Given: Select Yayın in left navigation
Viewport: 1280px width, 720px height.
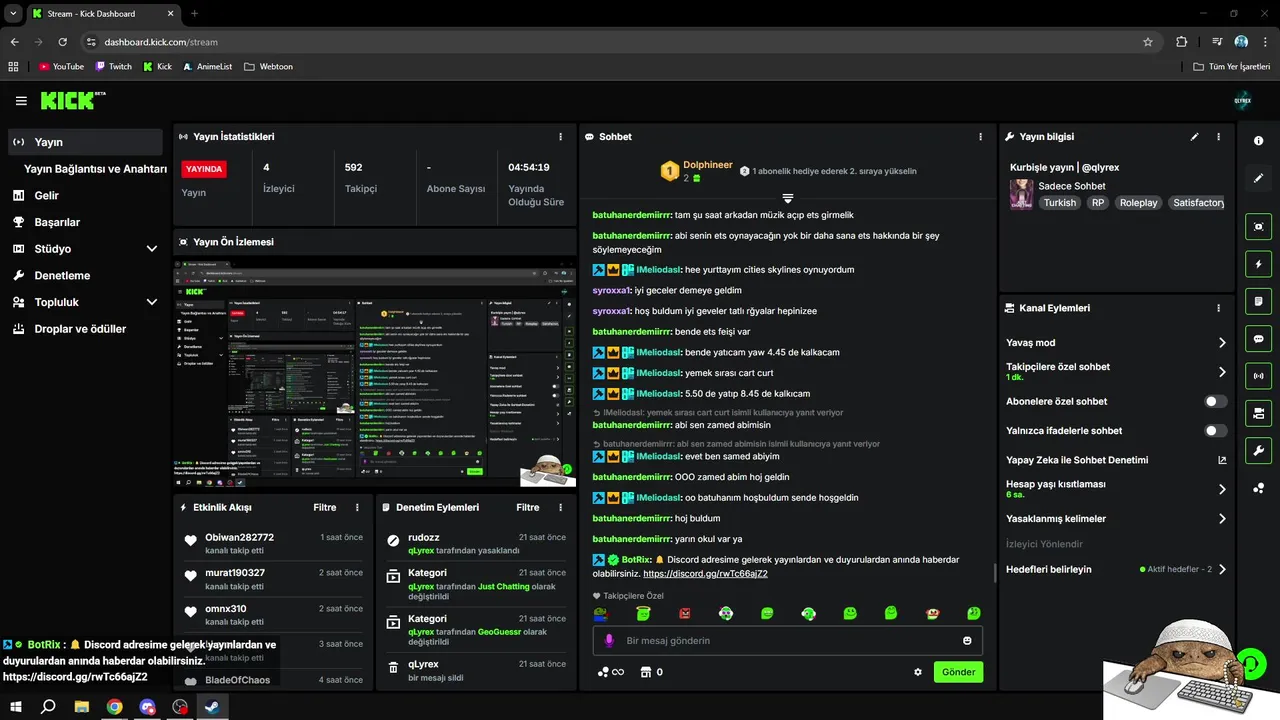Looking at the screenshot, I should (x=85, y=142).
